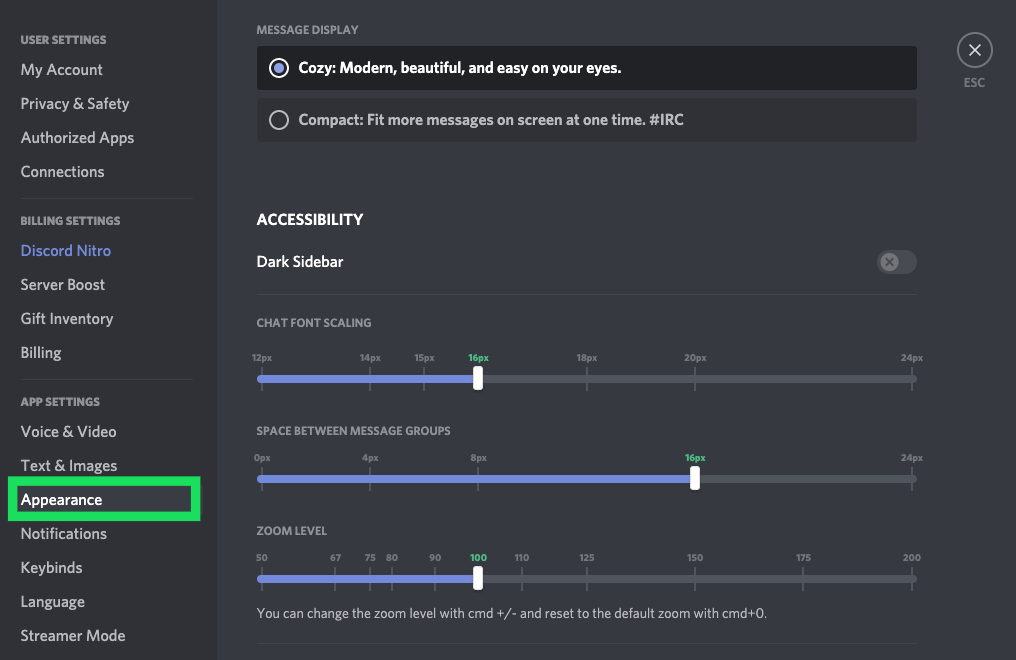Open Streamer Mode settings

coord(73,636)
